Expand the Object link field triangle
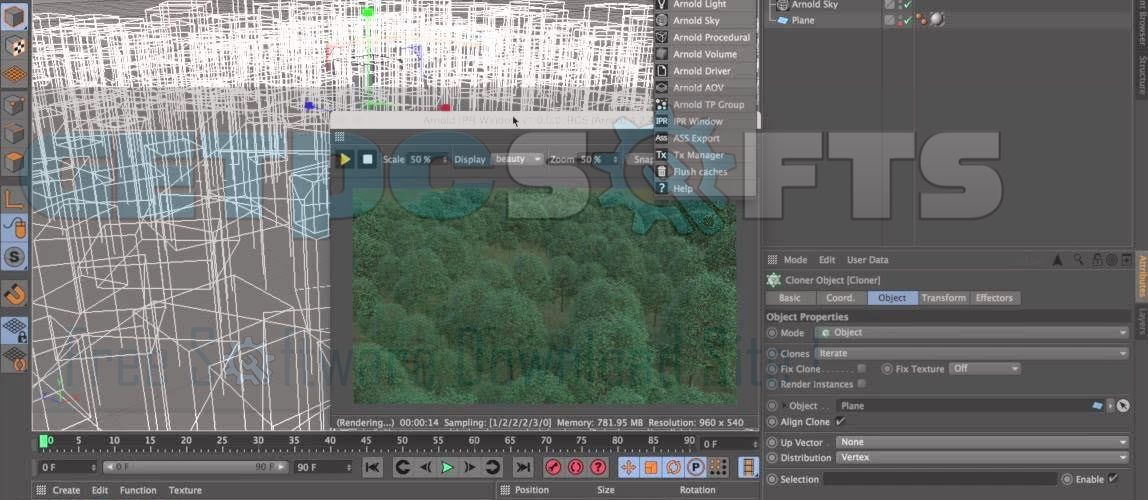This screenshot has width=1148, height=500. pos(785,406)
